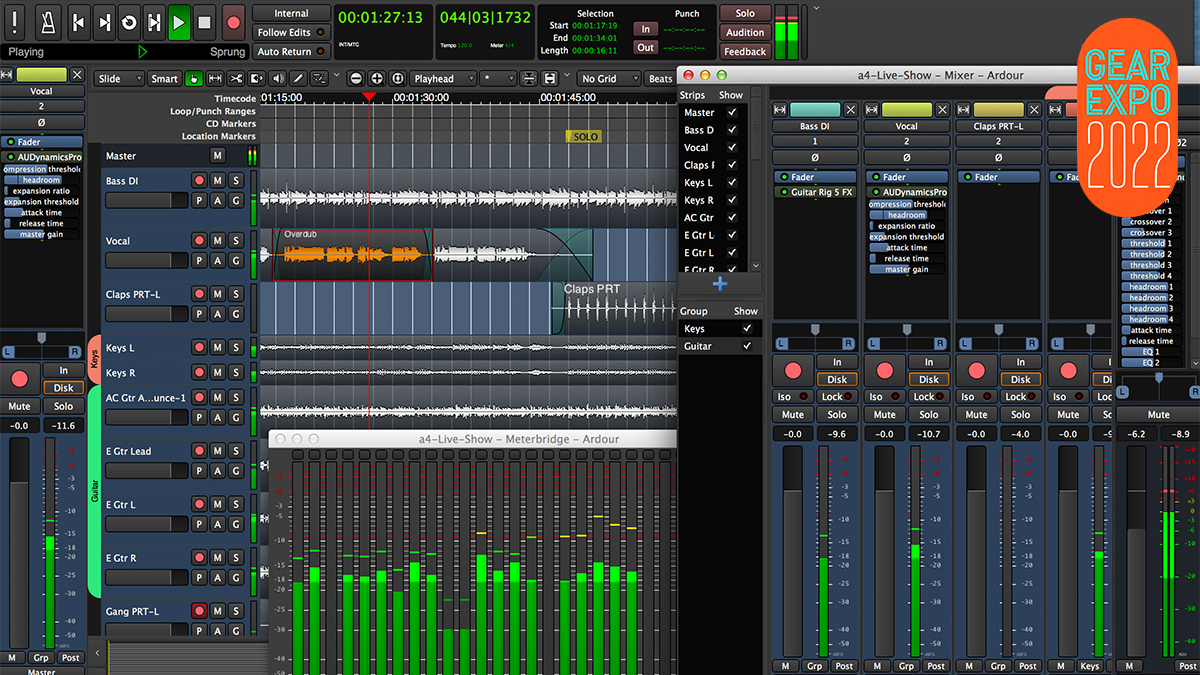Uncheck Guitar group Show checkbox
This screenshot has width=1200, height=675.
[746, 346]
